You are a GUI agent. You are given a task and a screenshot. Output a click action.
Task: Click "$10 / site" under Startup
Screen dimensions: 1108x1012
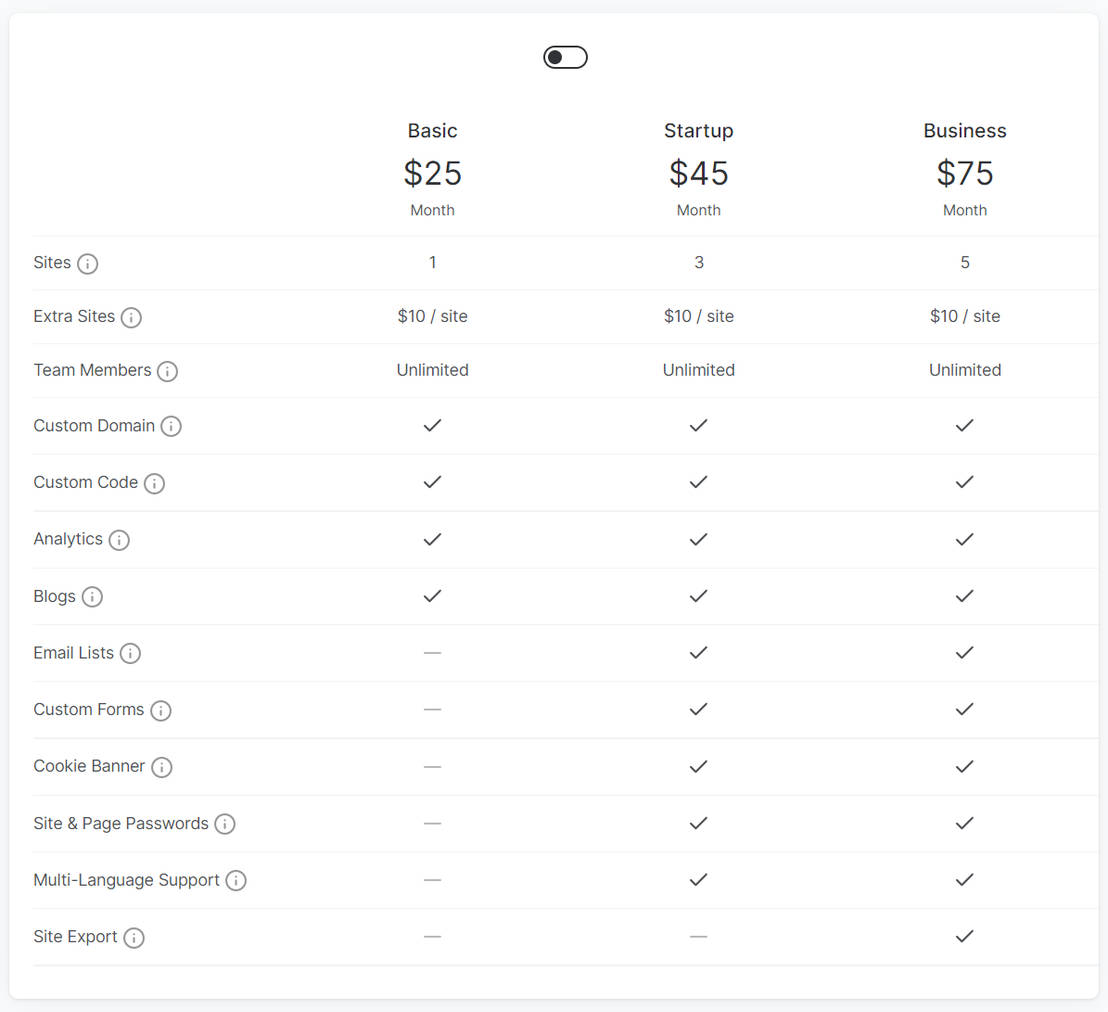click(699, 317)
